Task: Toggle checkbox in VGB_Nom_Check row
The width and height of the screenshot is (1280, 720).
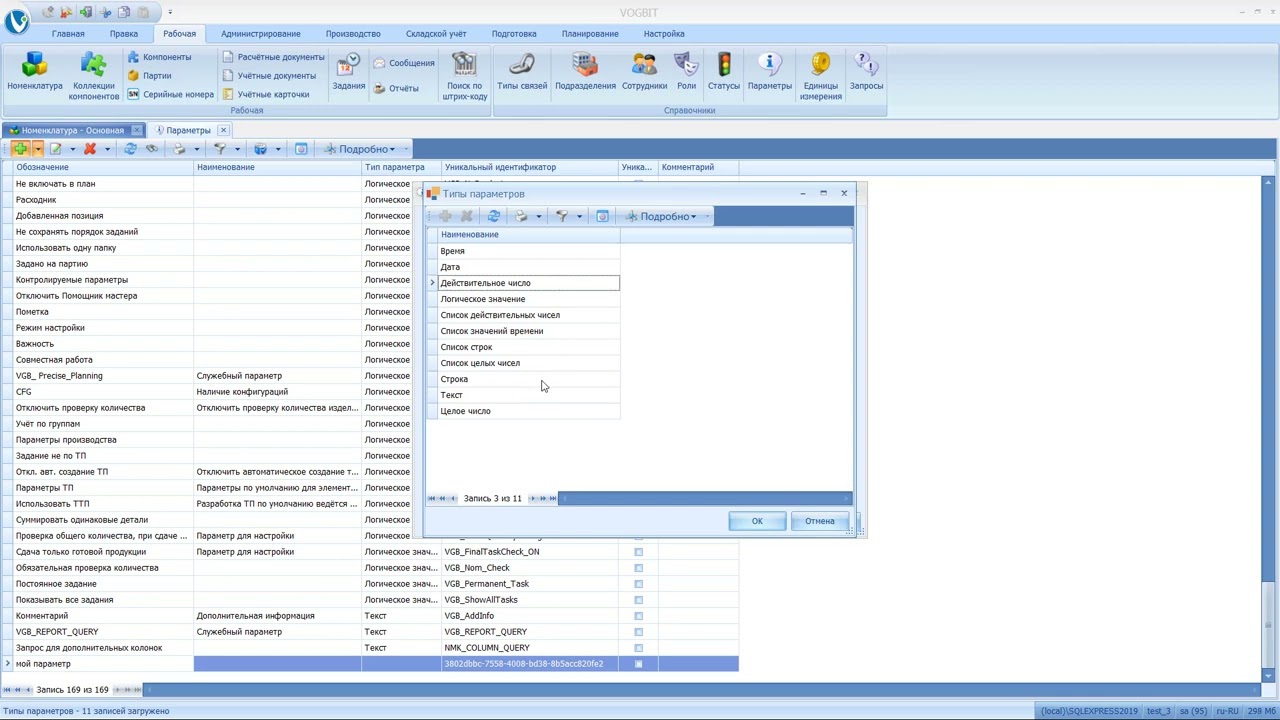Action: 638,568
